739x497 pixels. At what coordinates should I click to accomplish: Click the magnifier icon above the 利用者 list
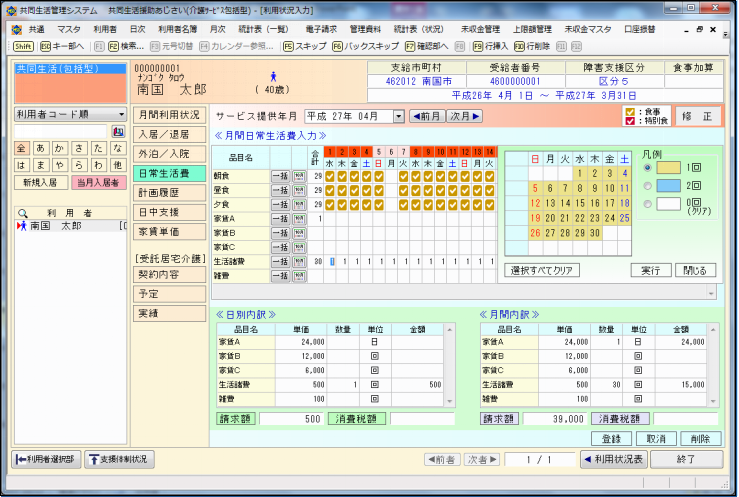pos(22,212)
